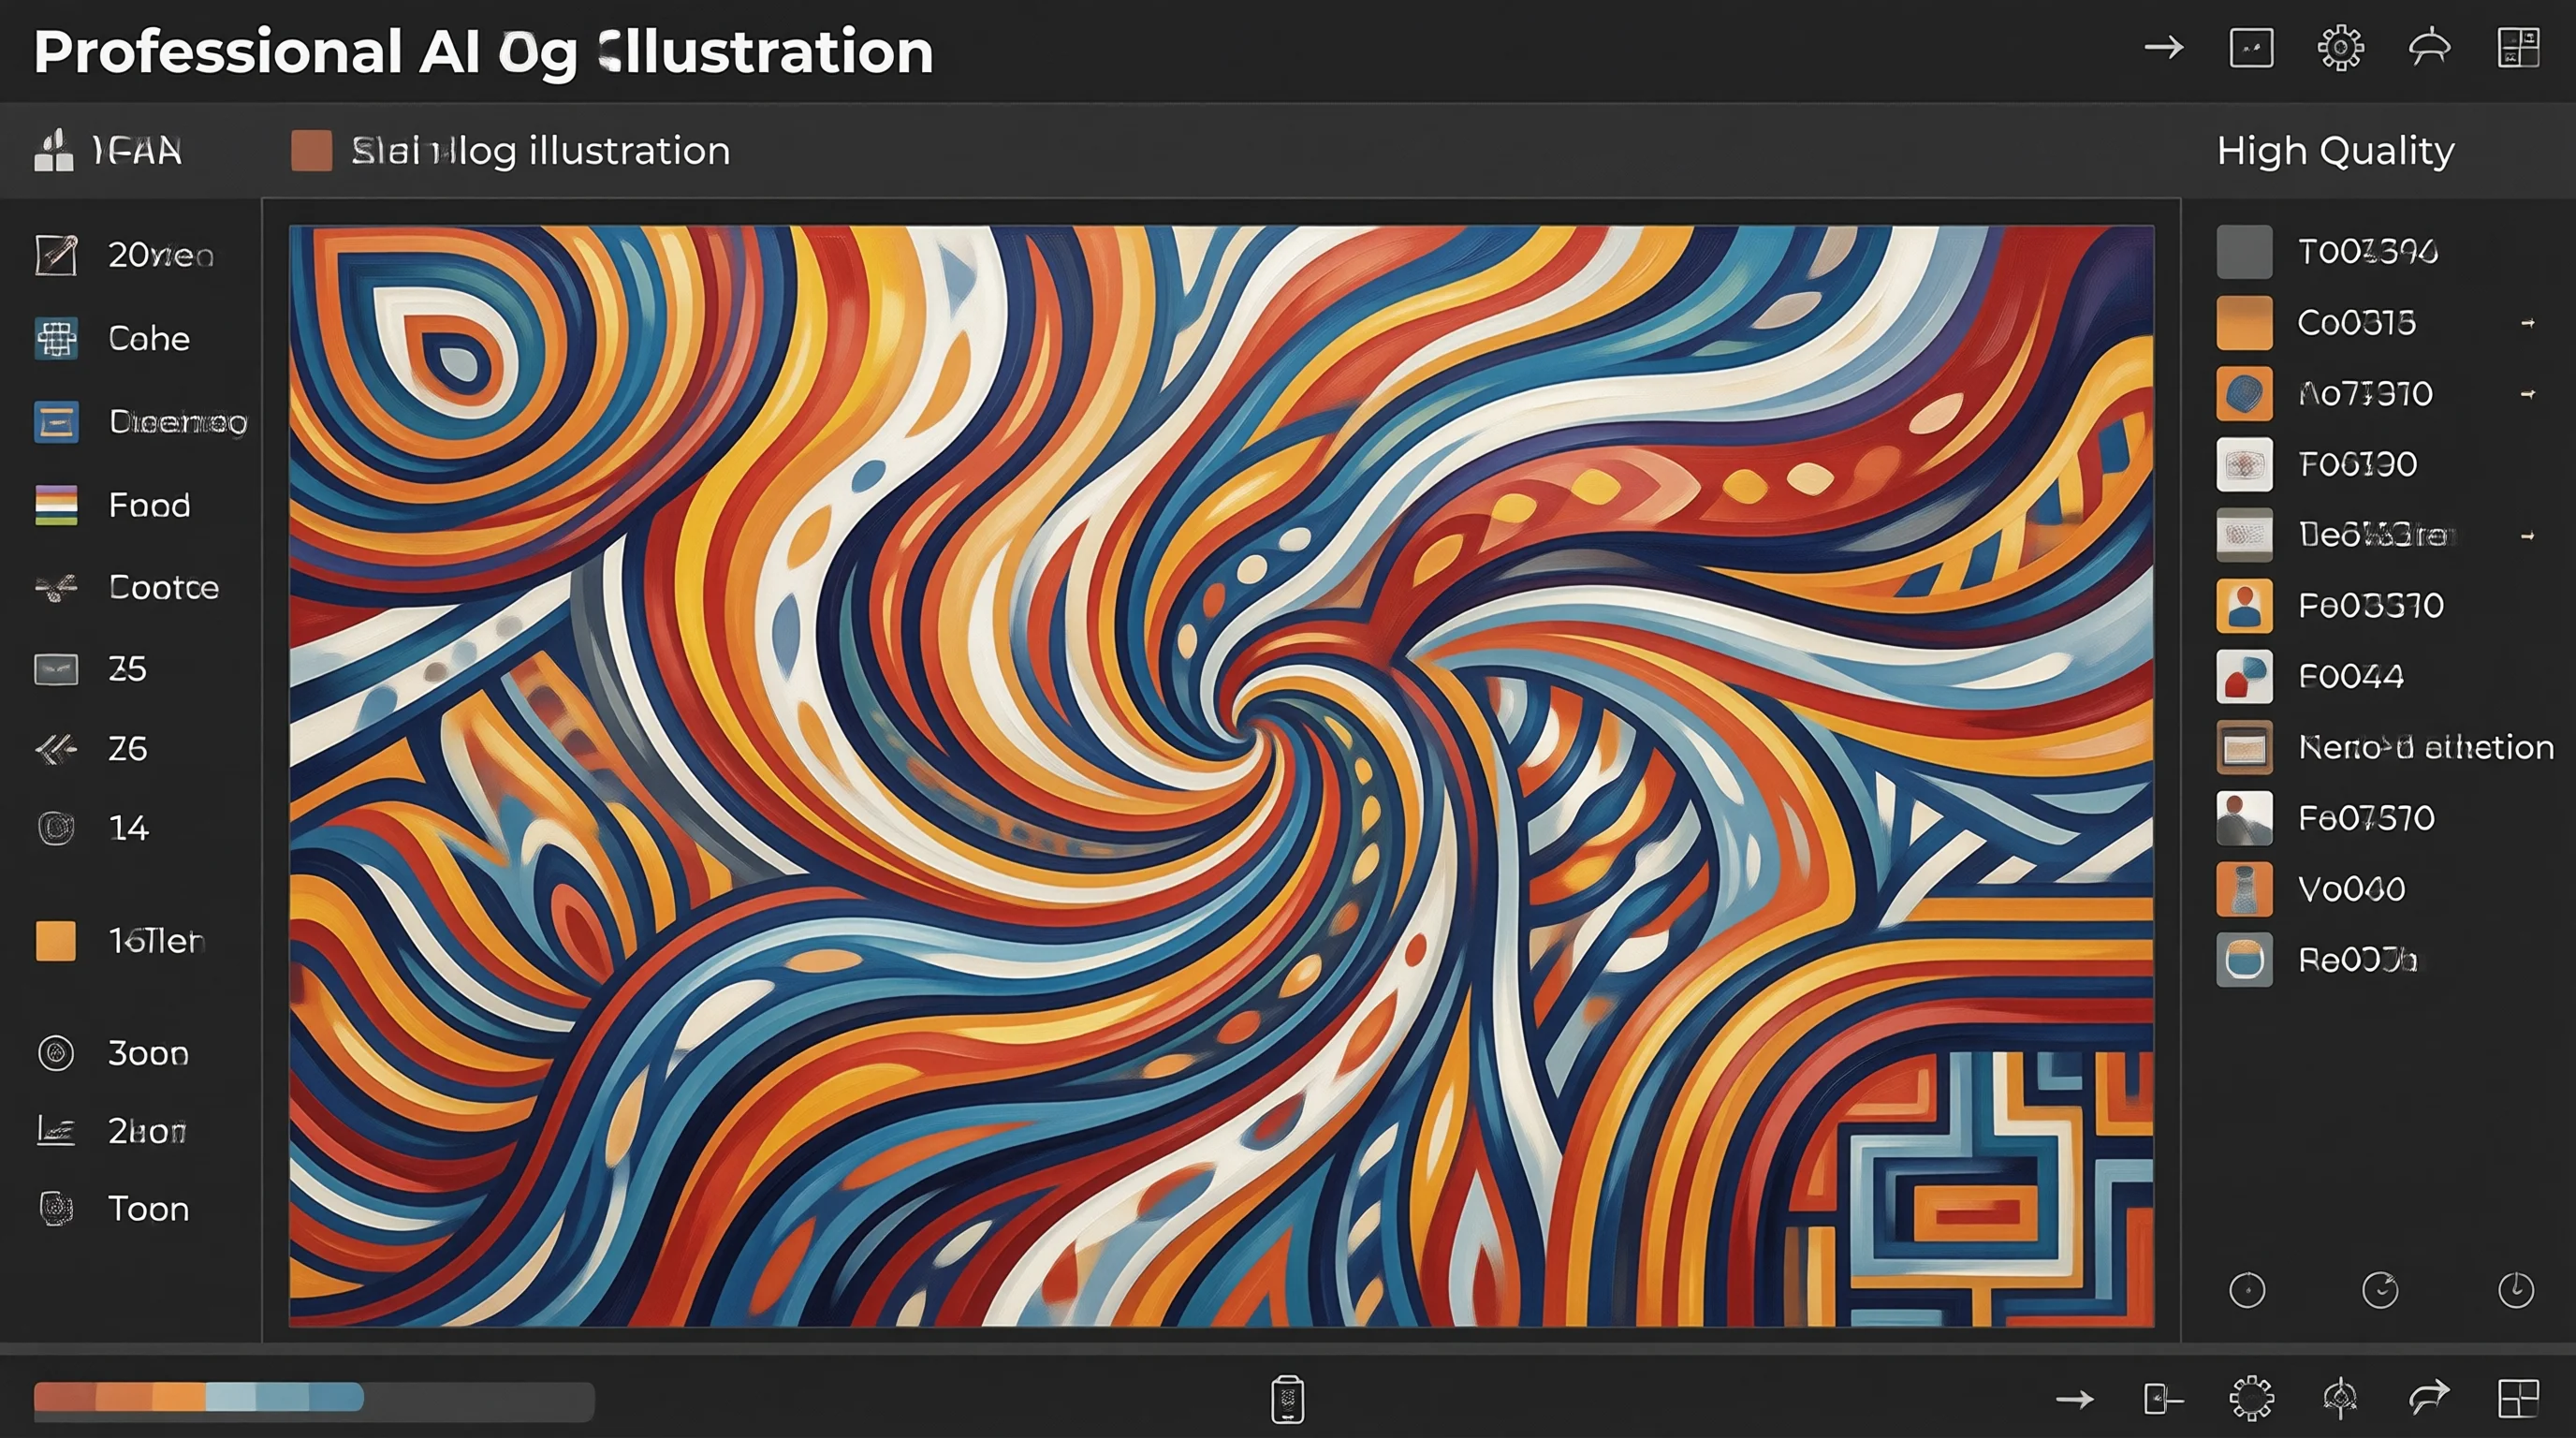The width and height of the screenshot is (2576, 1438).
Task: Toggle the middle circular control below the list
Action: pos(2380,1290)
